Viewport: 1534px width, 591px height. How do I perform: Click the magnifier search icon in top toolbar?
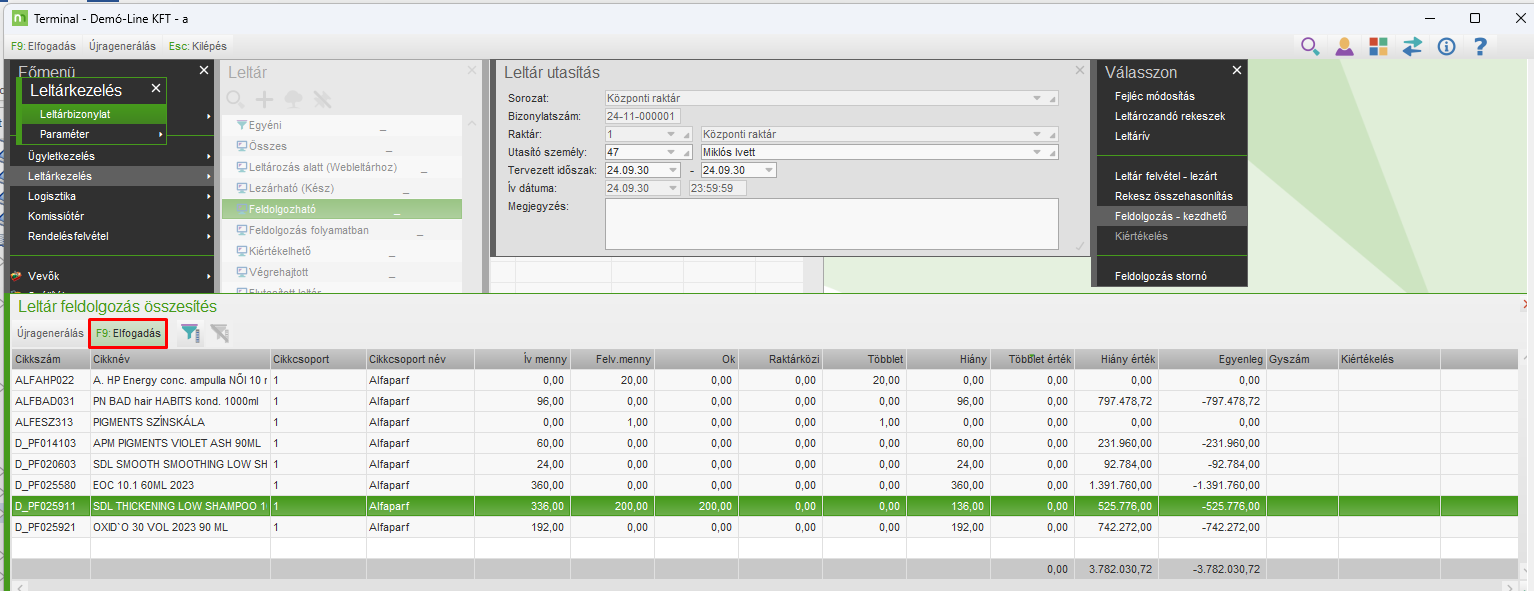[1310, 46]
